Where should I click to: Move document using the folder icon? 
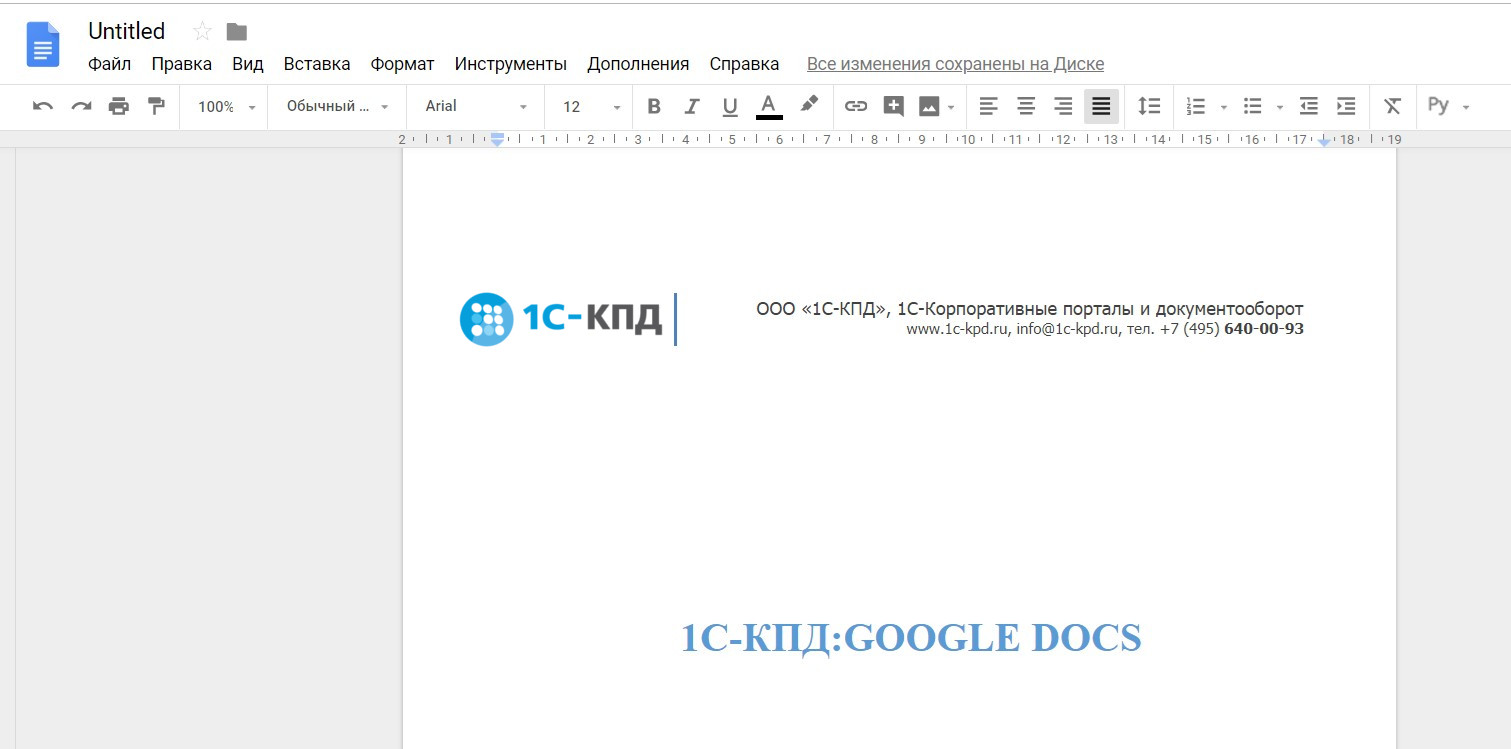pyautogui.click(x=236, y=32)
